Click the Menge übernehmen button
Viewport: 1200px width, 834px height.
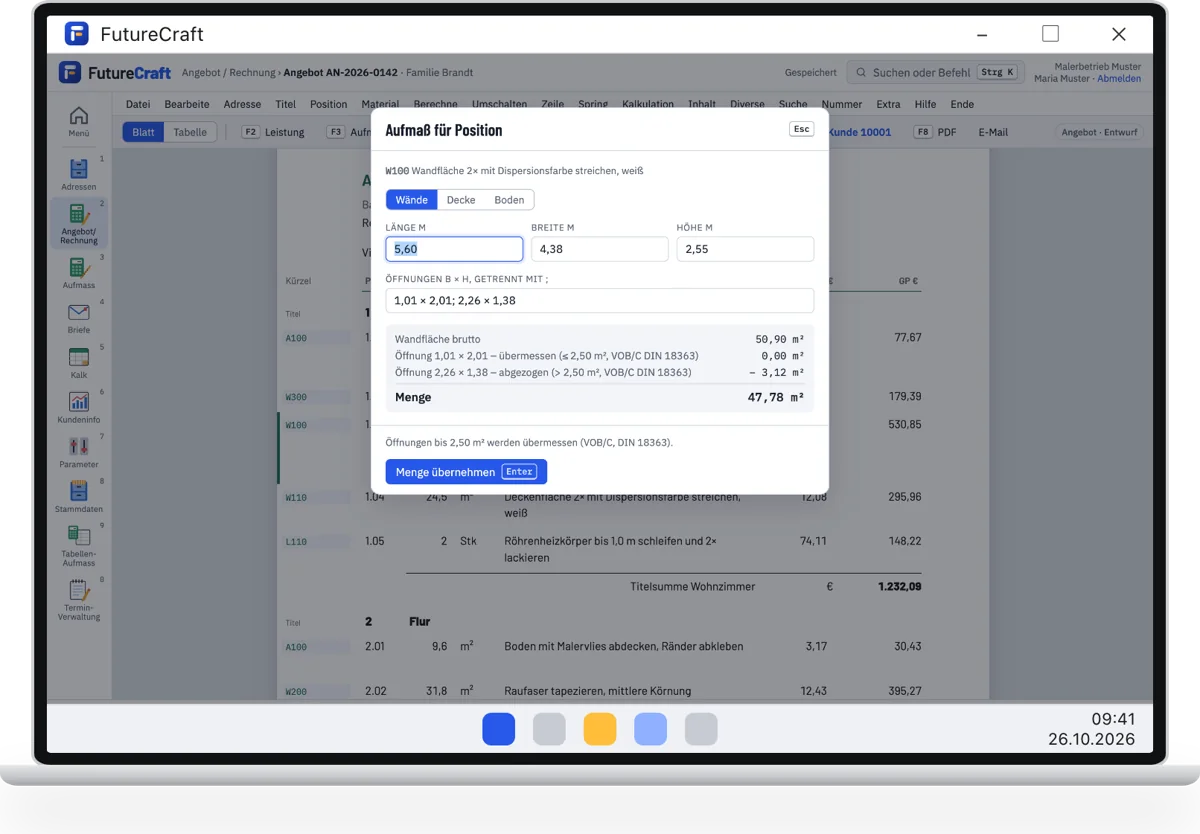(x=466, y=472)
